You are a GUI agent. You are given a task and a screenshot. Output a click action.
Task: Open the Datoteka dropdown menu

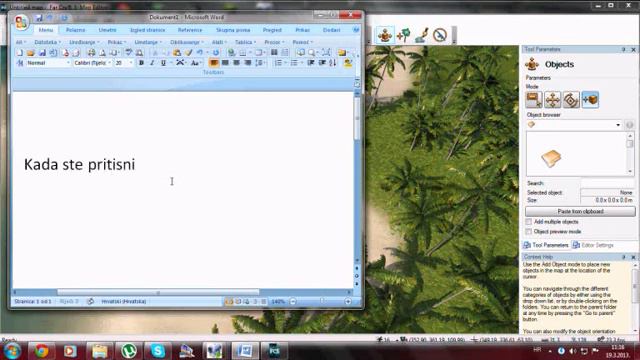47,42
